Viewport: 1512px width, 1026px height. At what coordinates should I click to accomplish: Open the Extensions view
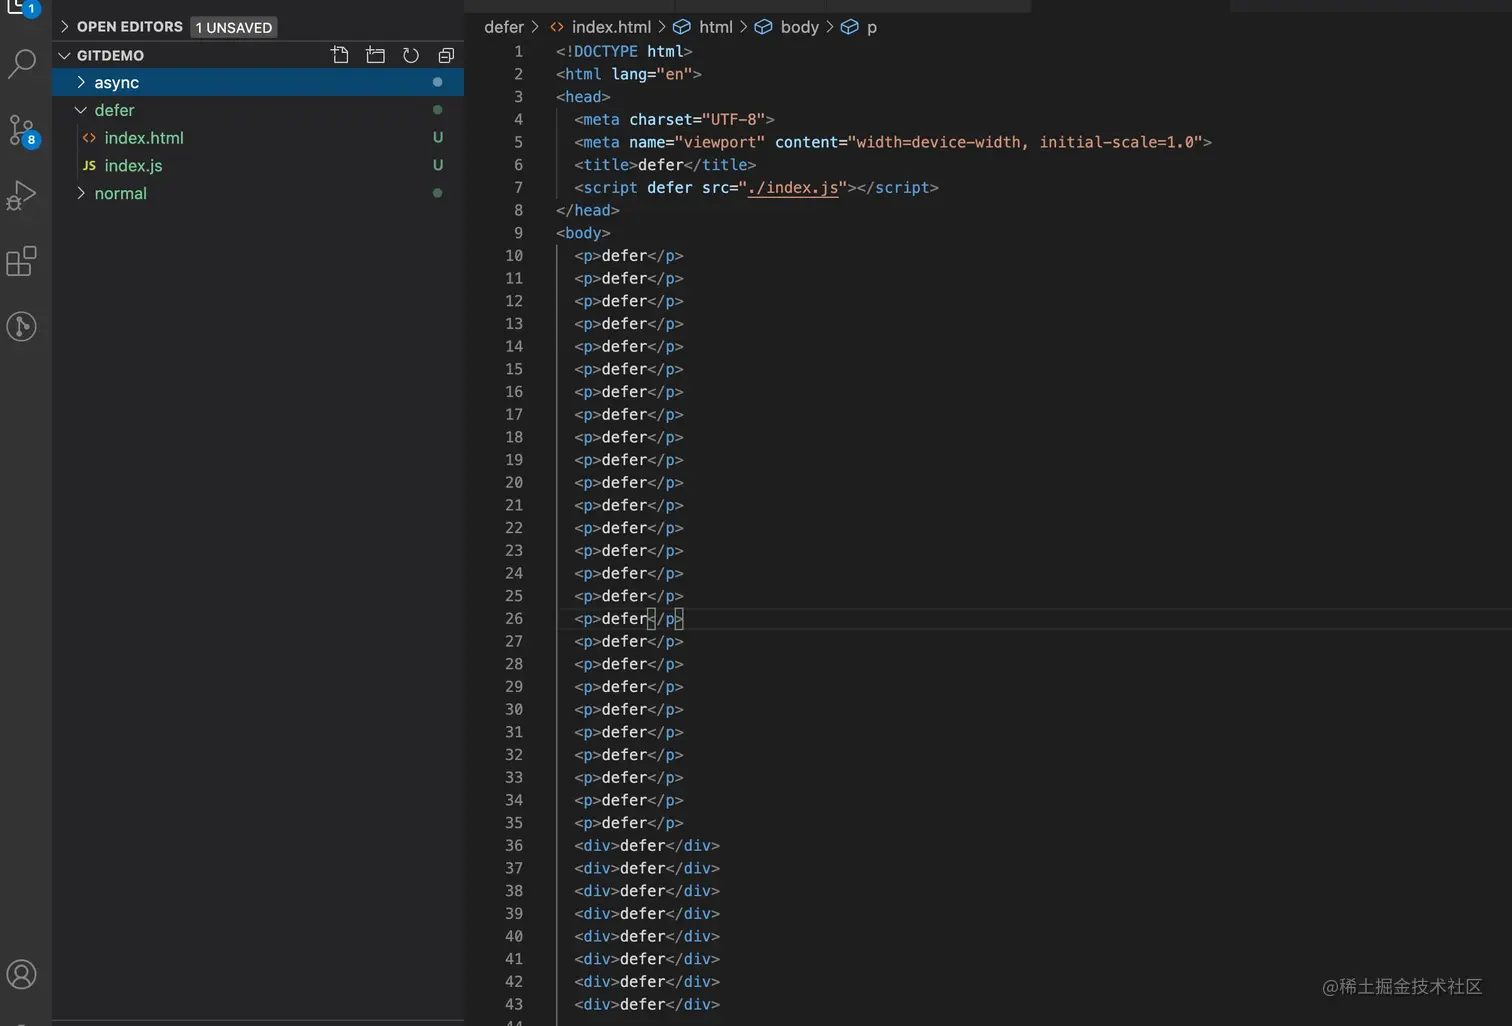[22, 261]
